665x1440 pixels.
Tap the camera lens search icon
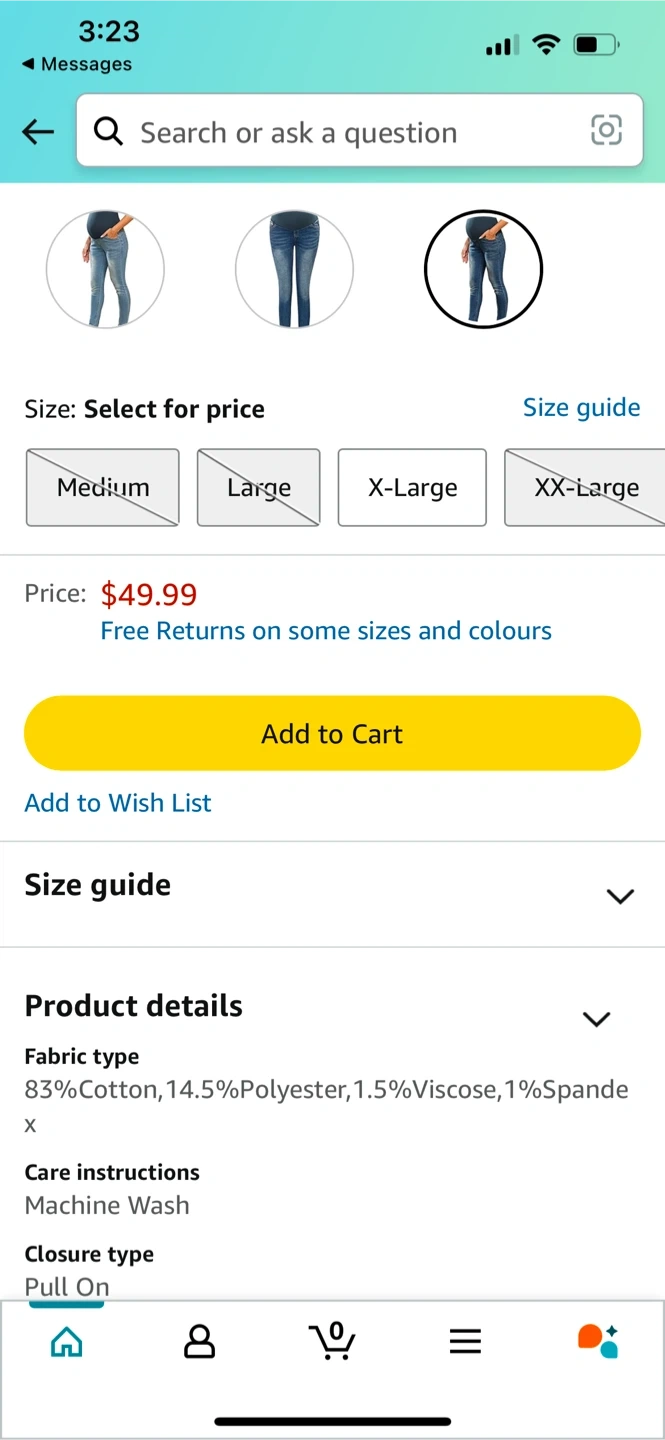(x=606, y=131)
